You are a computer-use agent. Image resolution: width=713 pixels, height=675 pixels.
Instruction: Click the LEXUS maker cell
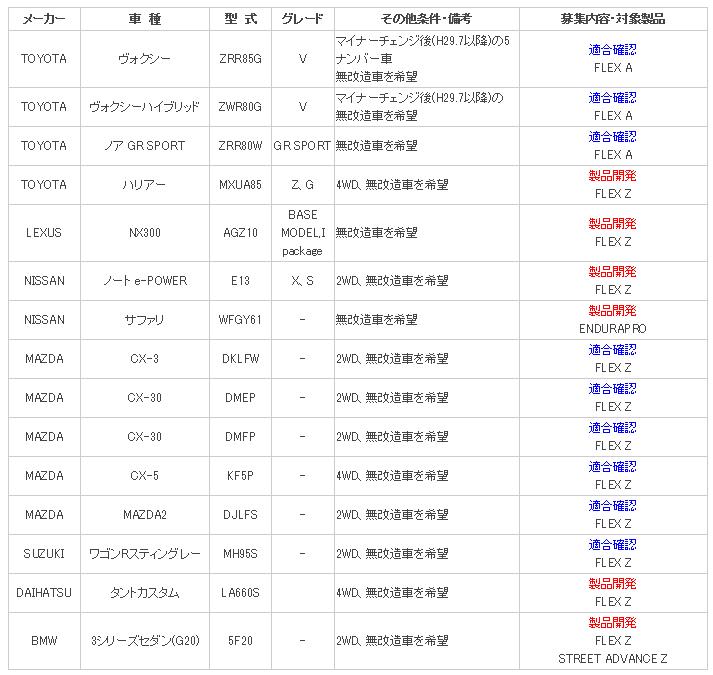point(44,233)
